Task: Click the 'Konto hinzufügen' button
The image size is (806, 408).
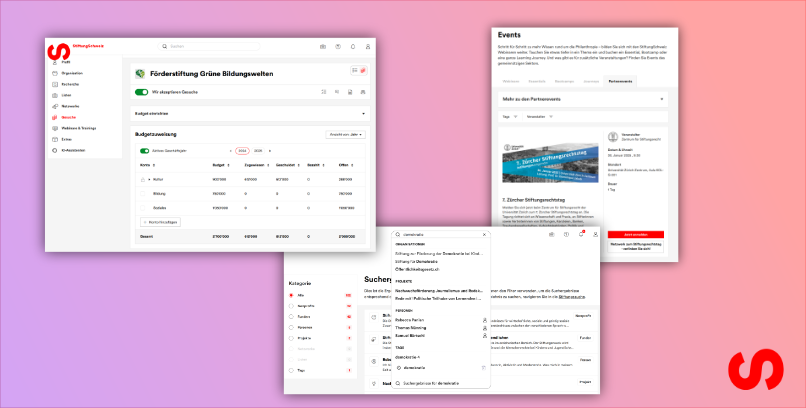Action: (x=159, y=221)
